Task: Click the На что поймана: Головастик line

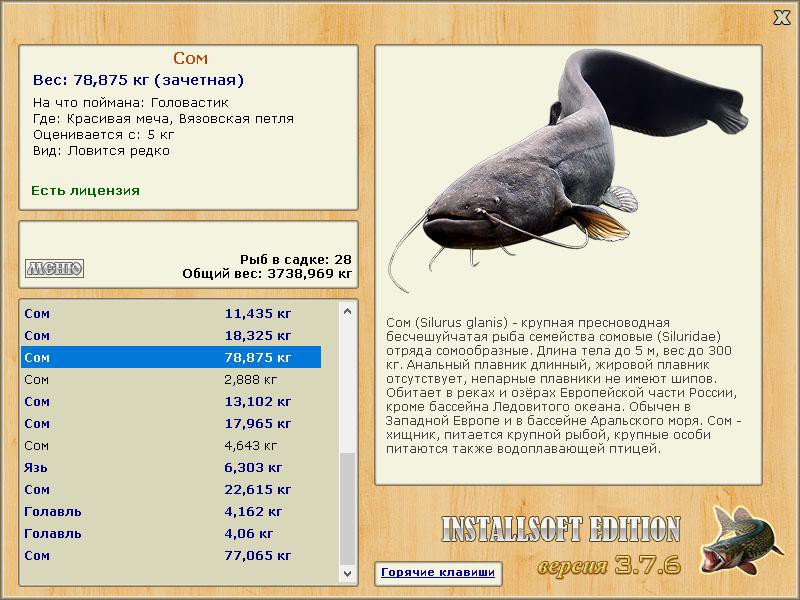Action: (x=131, y=103)
